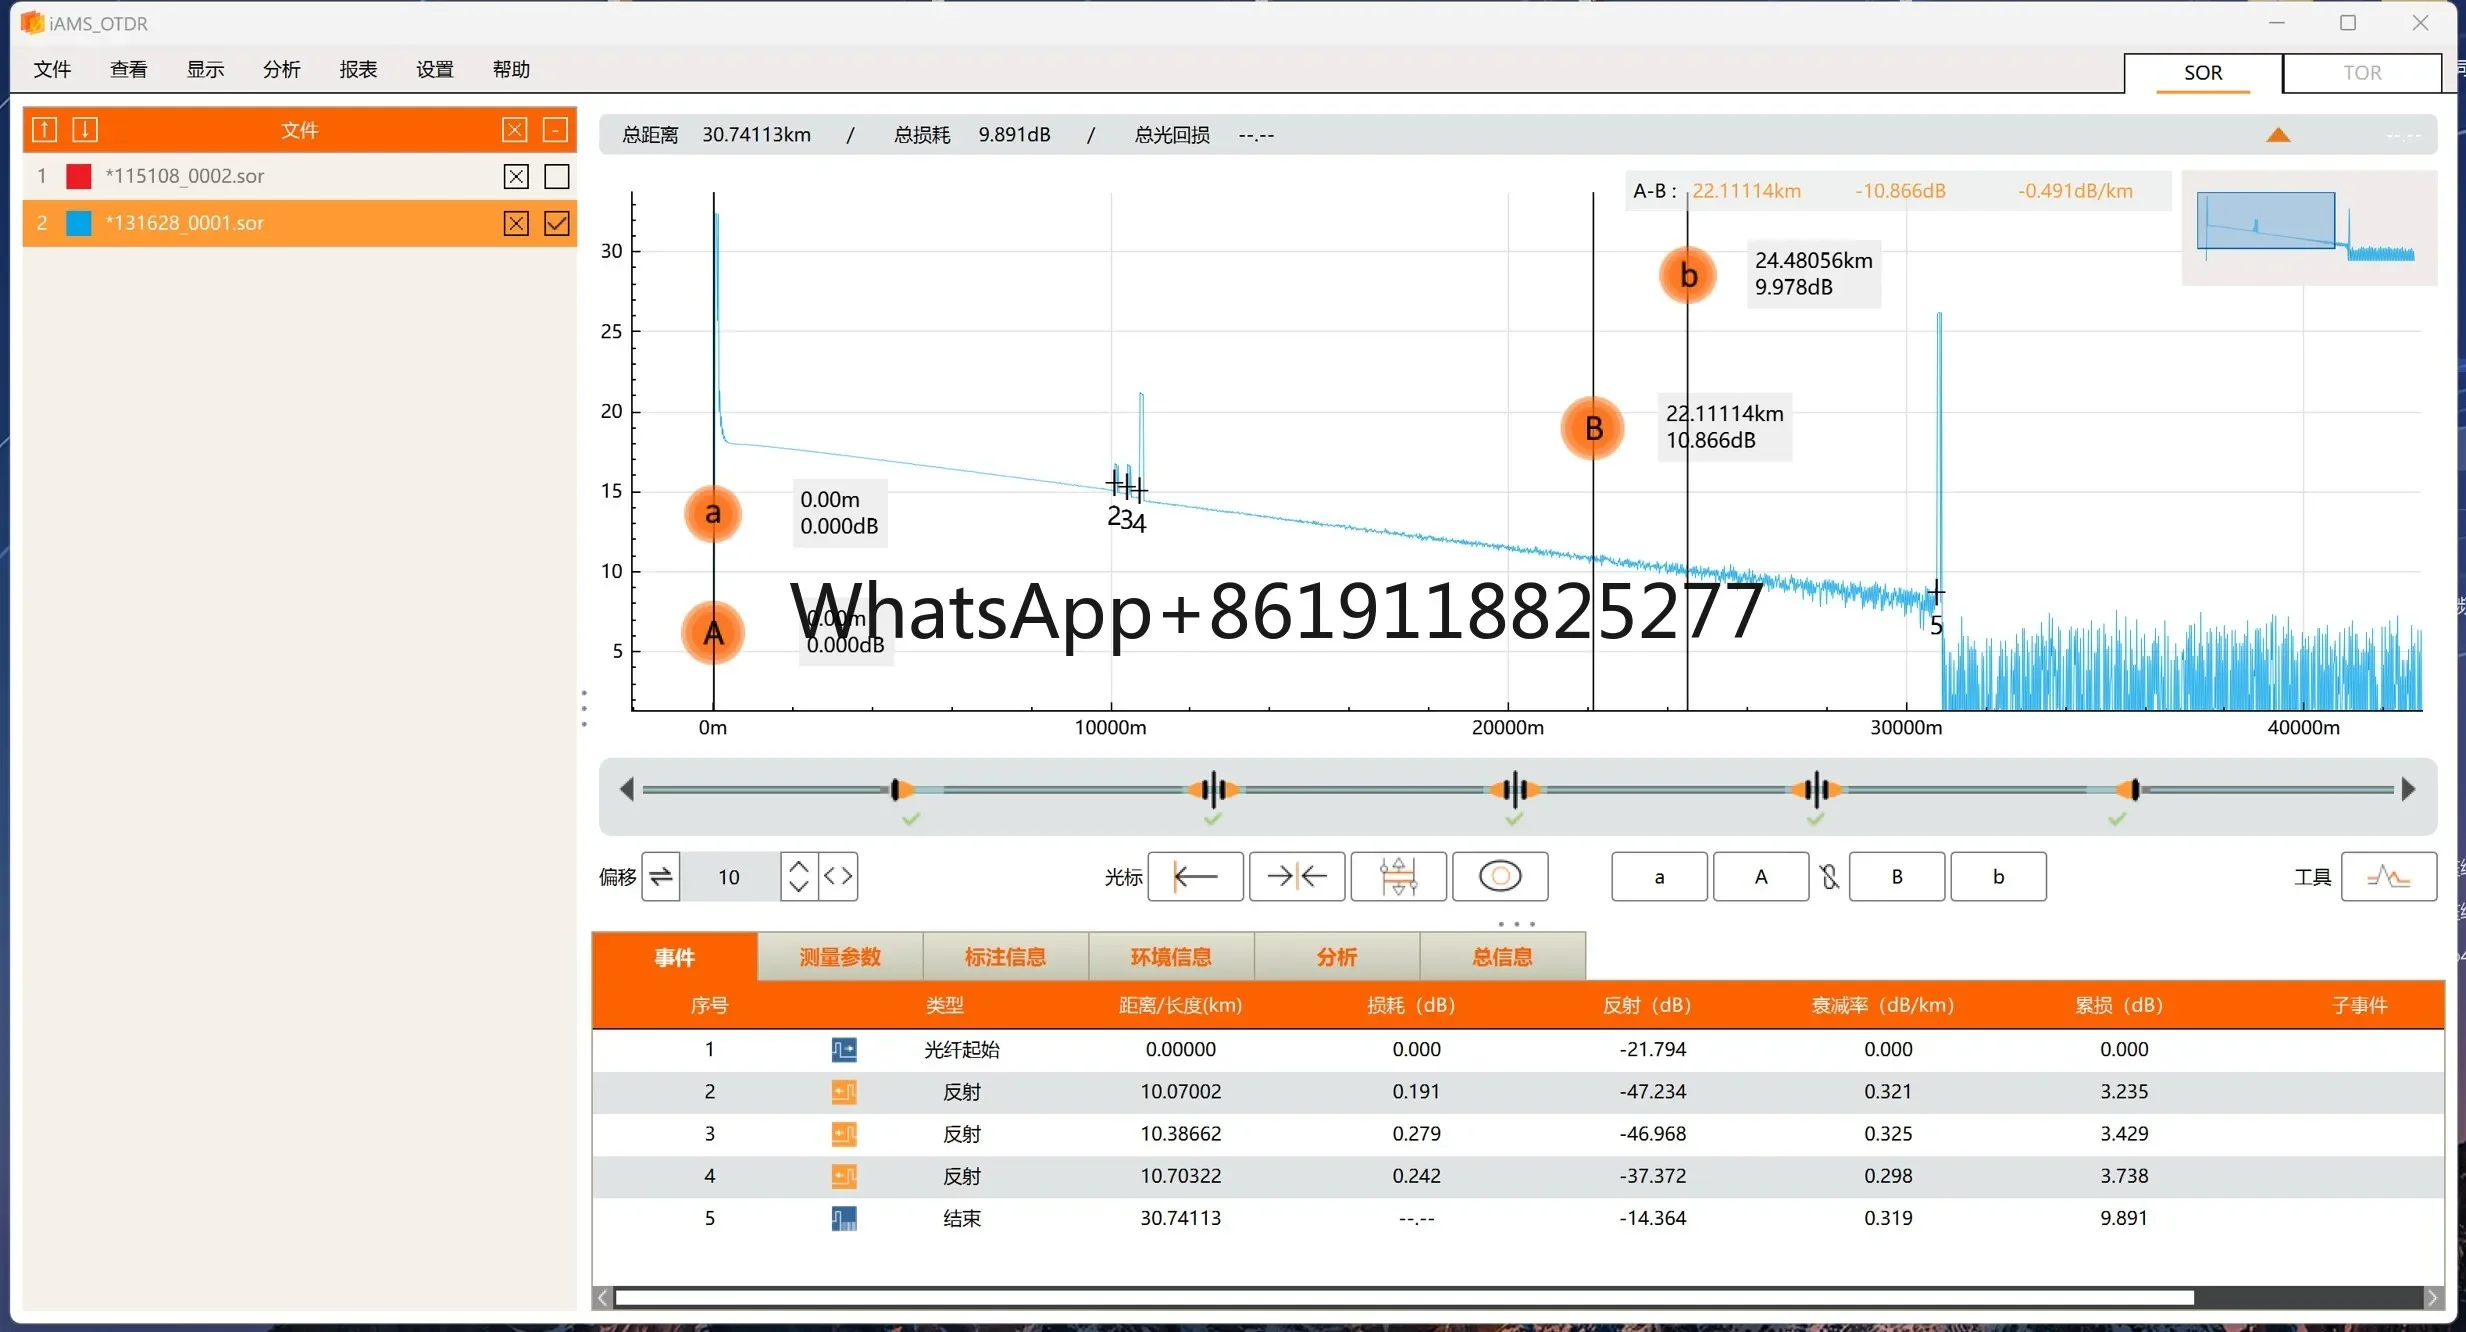This screenshot has width=2466, height=1332.
Task: Click cursor button labeled B
Action: pos(1897,877)
